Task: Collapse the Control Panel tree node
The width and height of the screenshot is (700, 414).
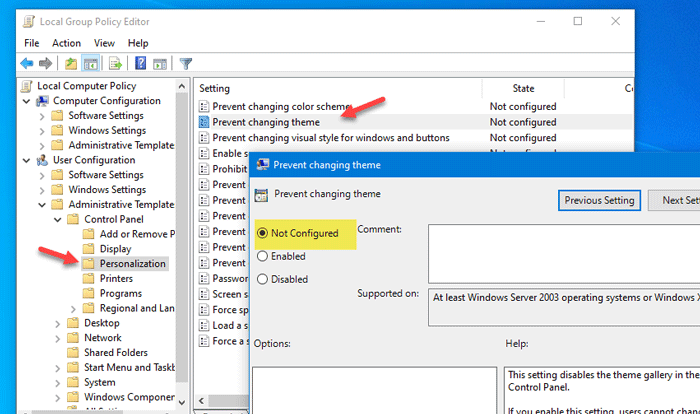Action: 58,220
